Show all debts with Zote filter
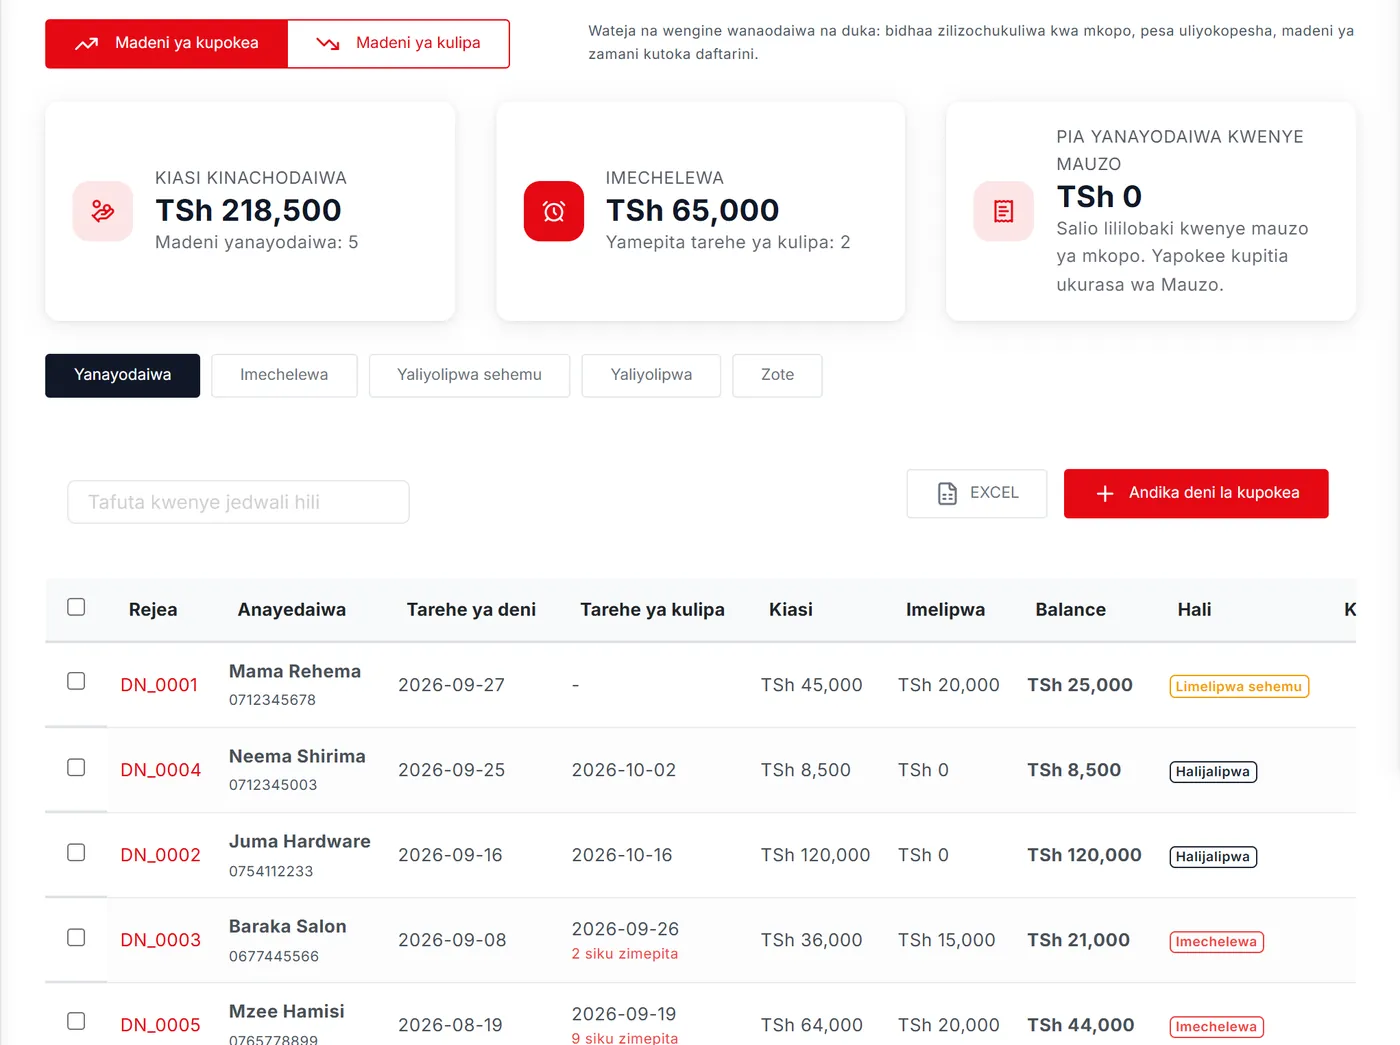 [x=777, y=375]
